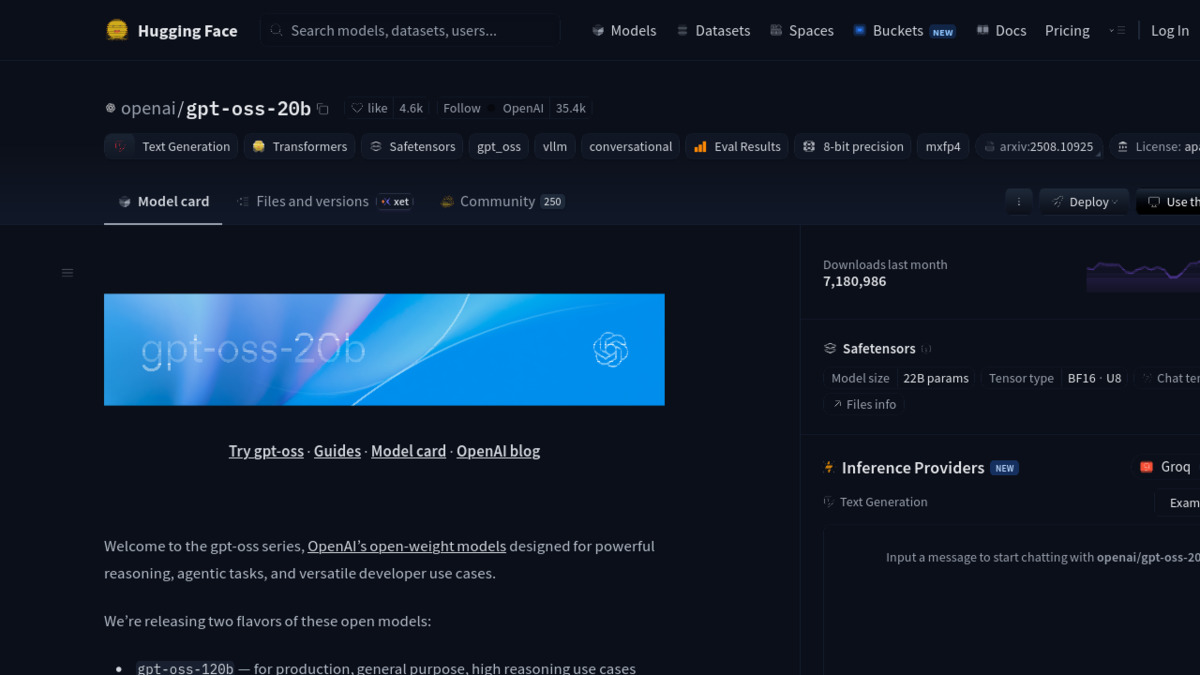Image resolution: width=1200 pixels, height=675 pixels.
Task: Click the NEW badge by Inference Providers
Action: 1004,468
